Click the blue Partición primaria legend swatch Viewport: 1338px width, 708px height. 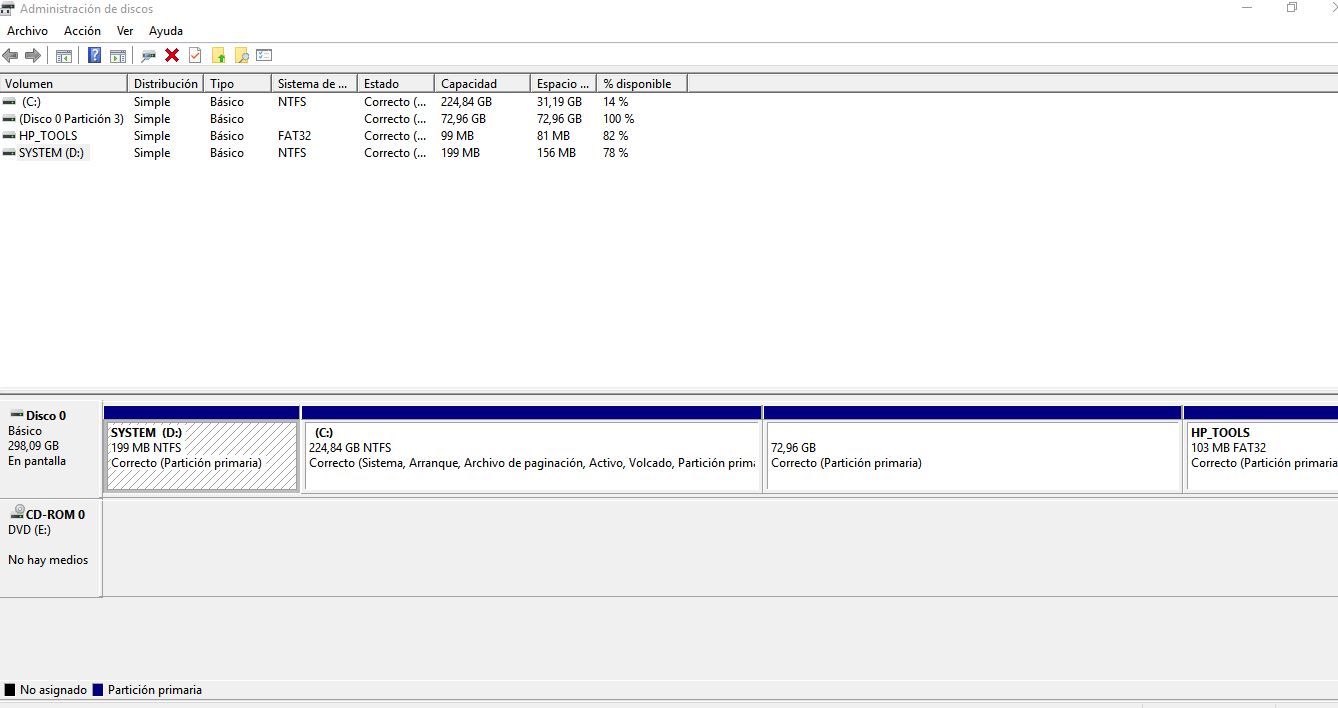click(97, 690)
